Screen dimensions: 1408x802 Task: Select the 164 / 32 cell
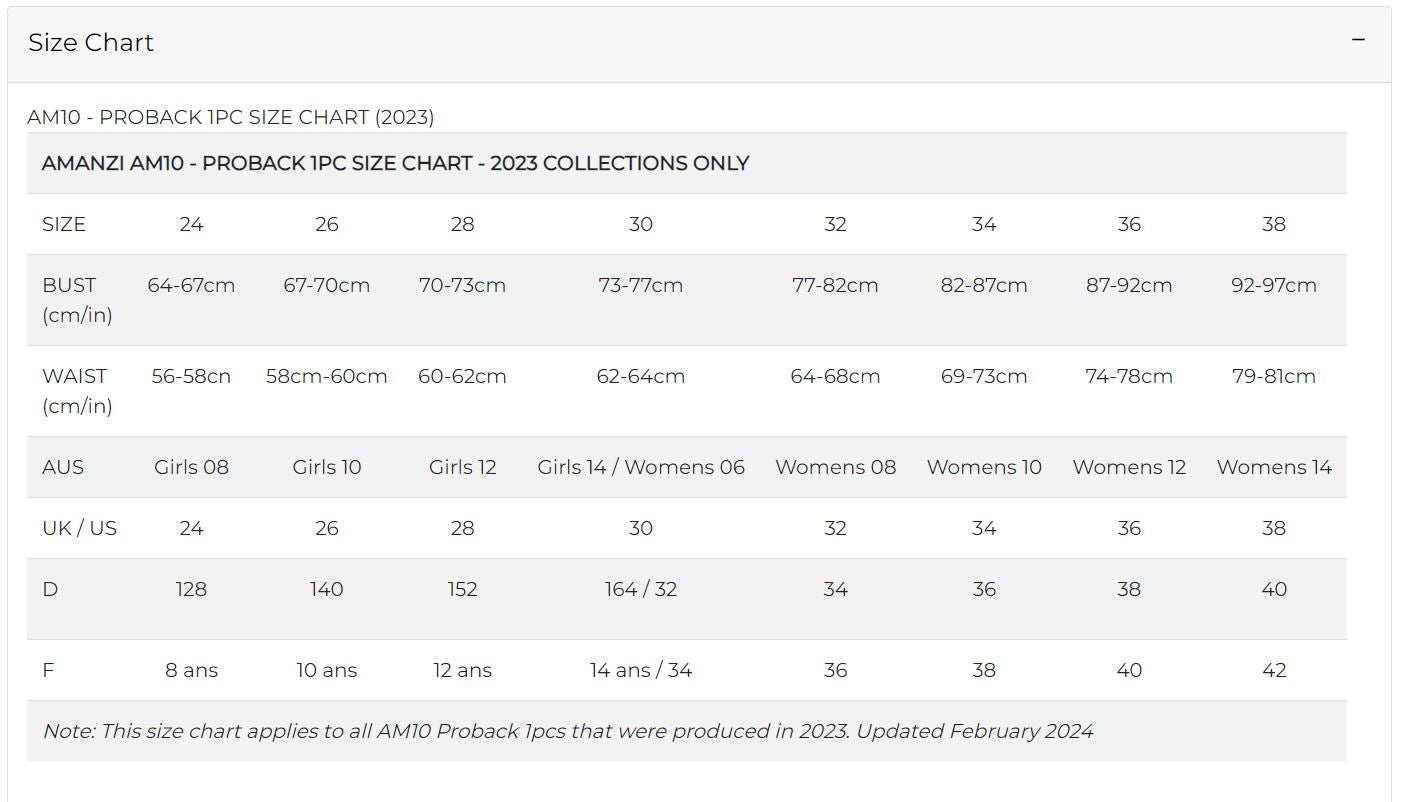[640, 589]
